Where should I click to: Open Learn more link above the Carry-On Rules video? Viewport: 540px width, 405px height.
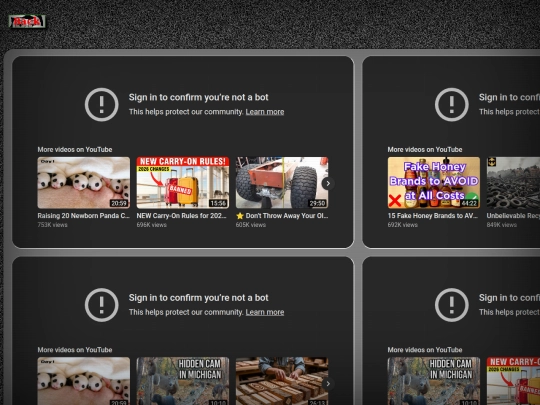click(265, 112)
